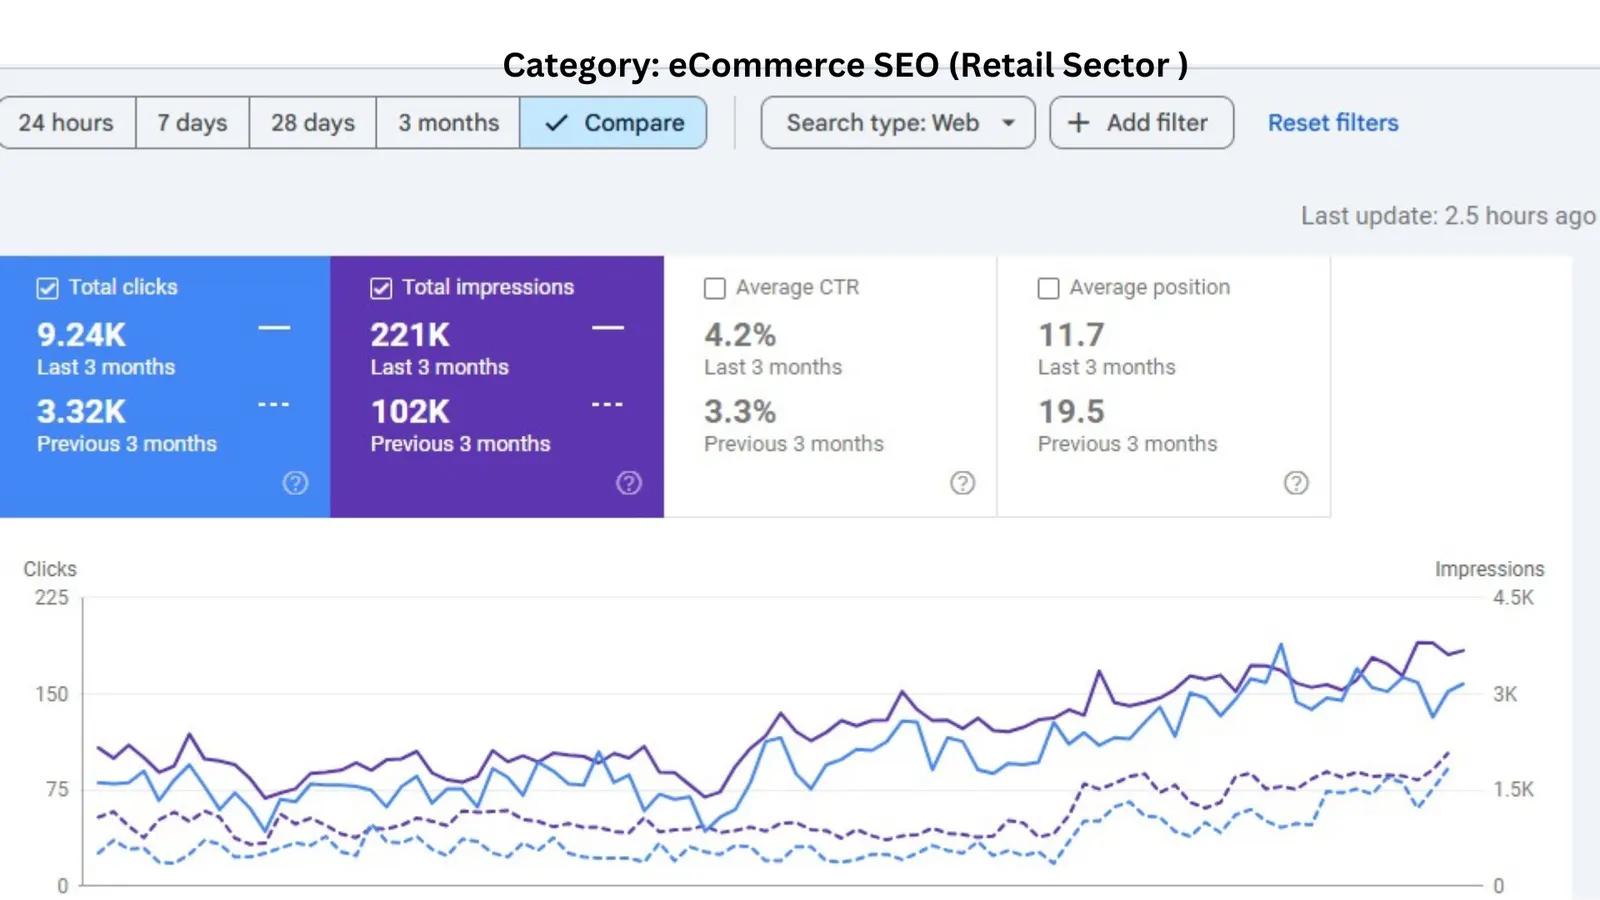Screen dimensions: 1600x900
Task: Open help icon in Total impressions card
Action: point(629,483)
